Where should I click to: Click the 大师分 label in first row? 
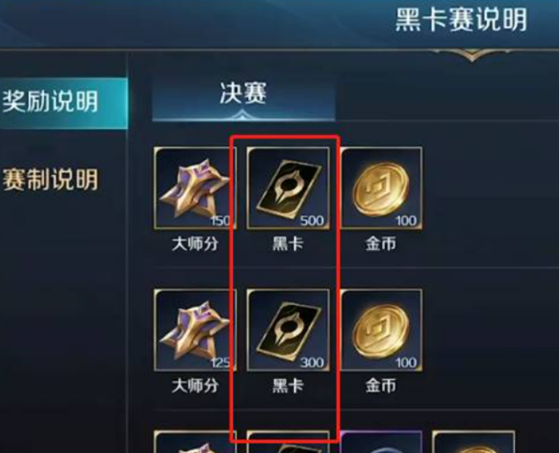[195, 244]
